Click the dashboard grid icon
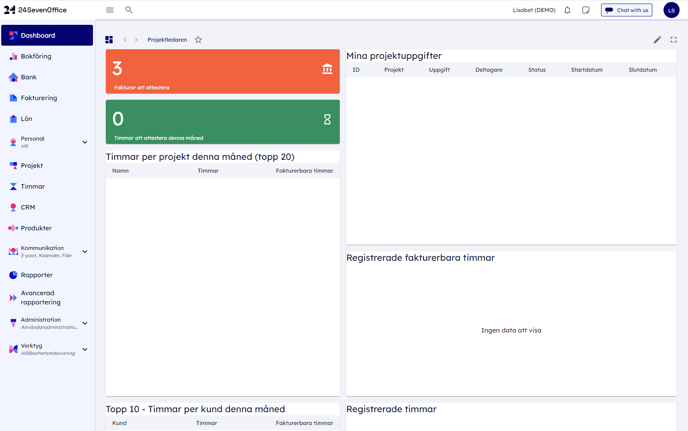The width and height of the screenshot is (688, 431). click(109, 40)
